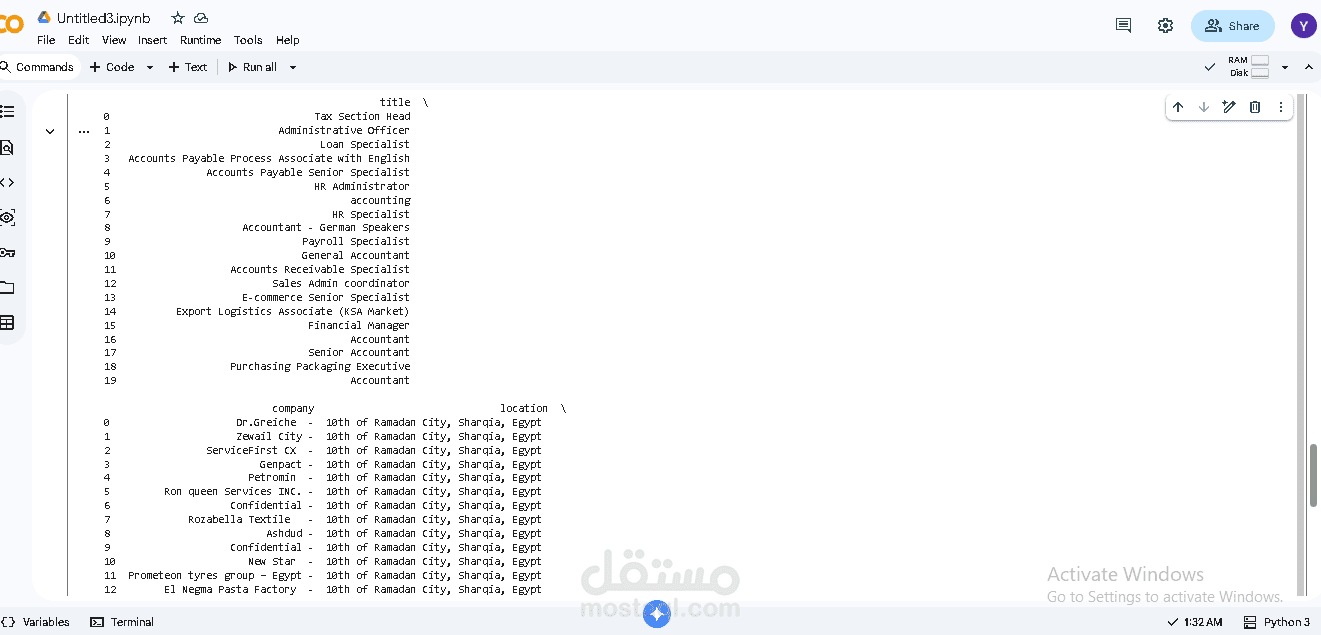
Task: Click the Share button
Action: coord(1232,25)
